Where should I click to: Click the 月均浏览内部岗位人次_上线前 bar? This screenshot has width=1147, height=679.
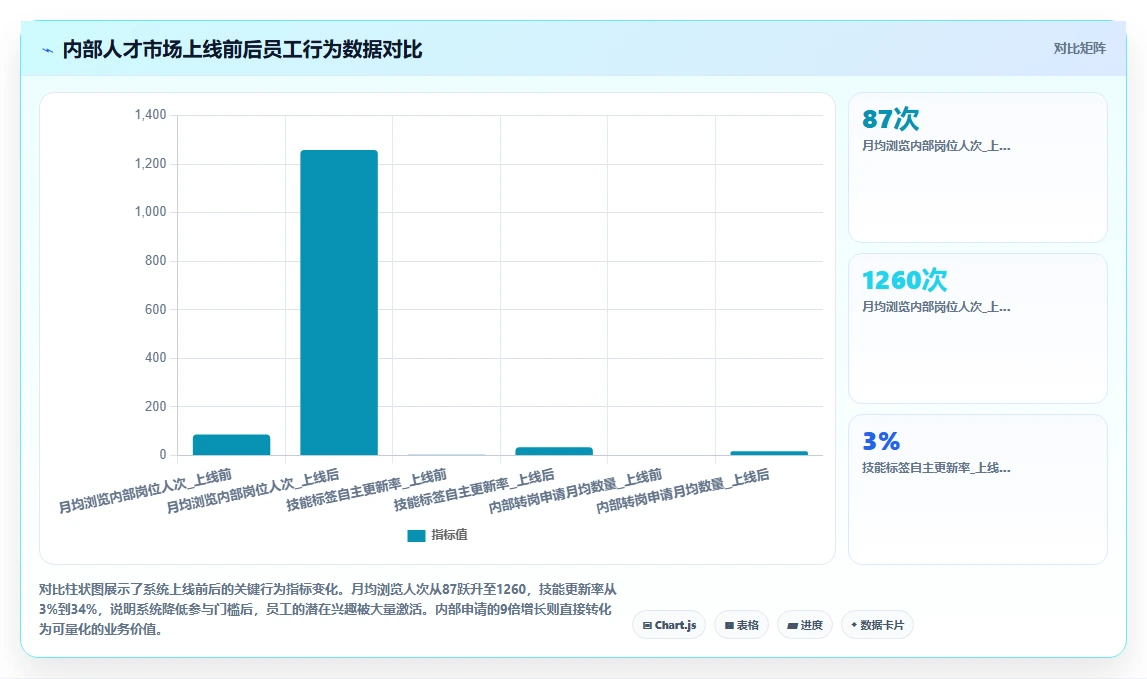coord(231,445)
